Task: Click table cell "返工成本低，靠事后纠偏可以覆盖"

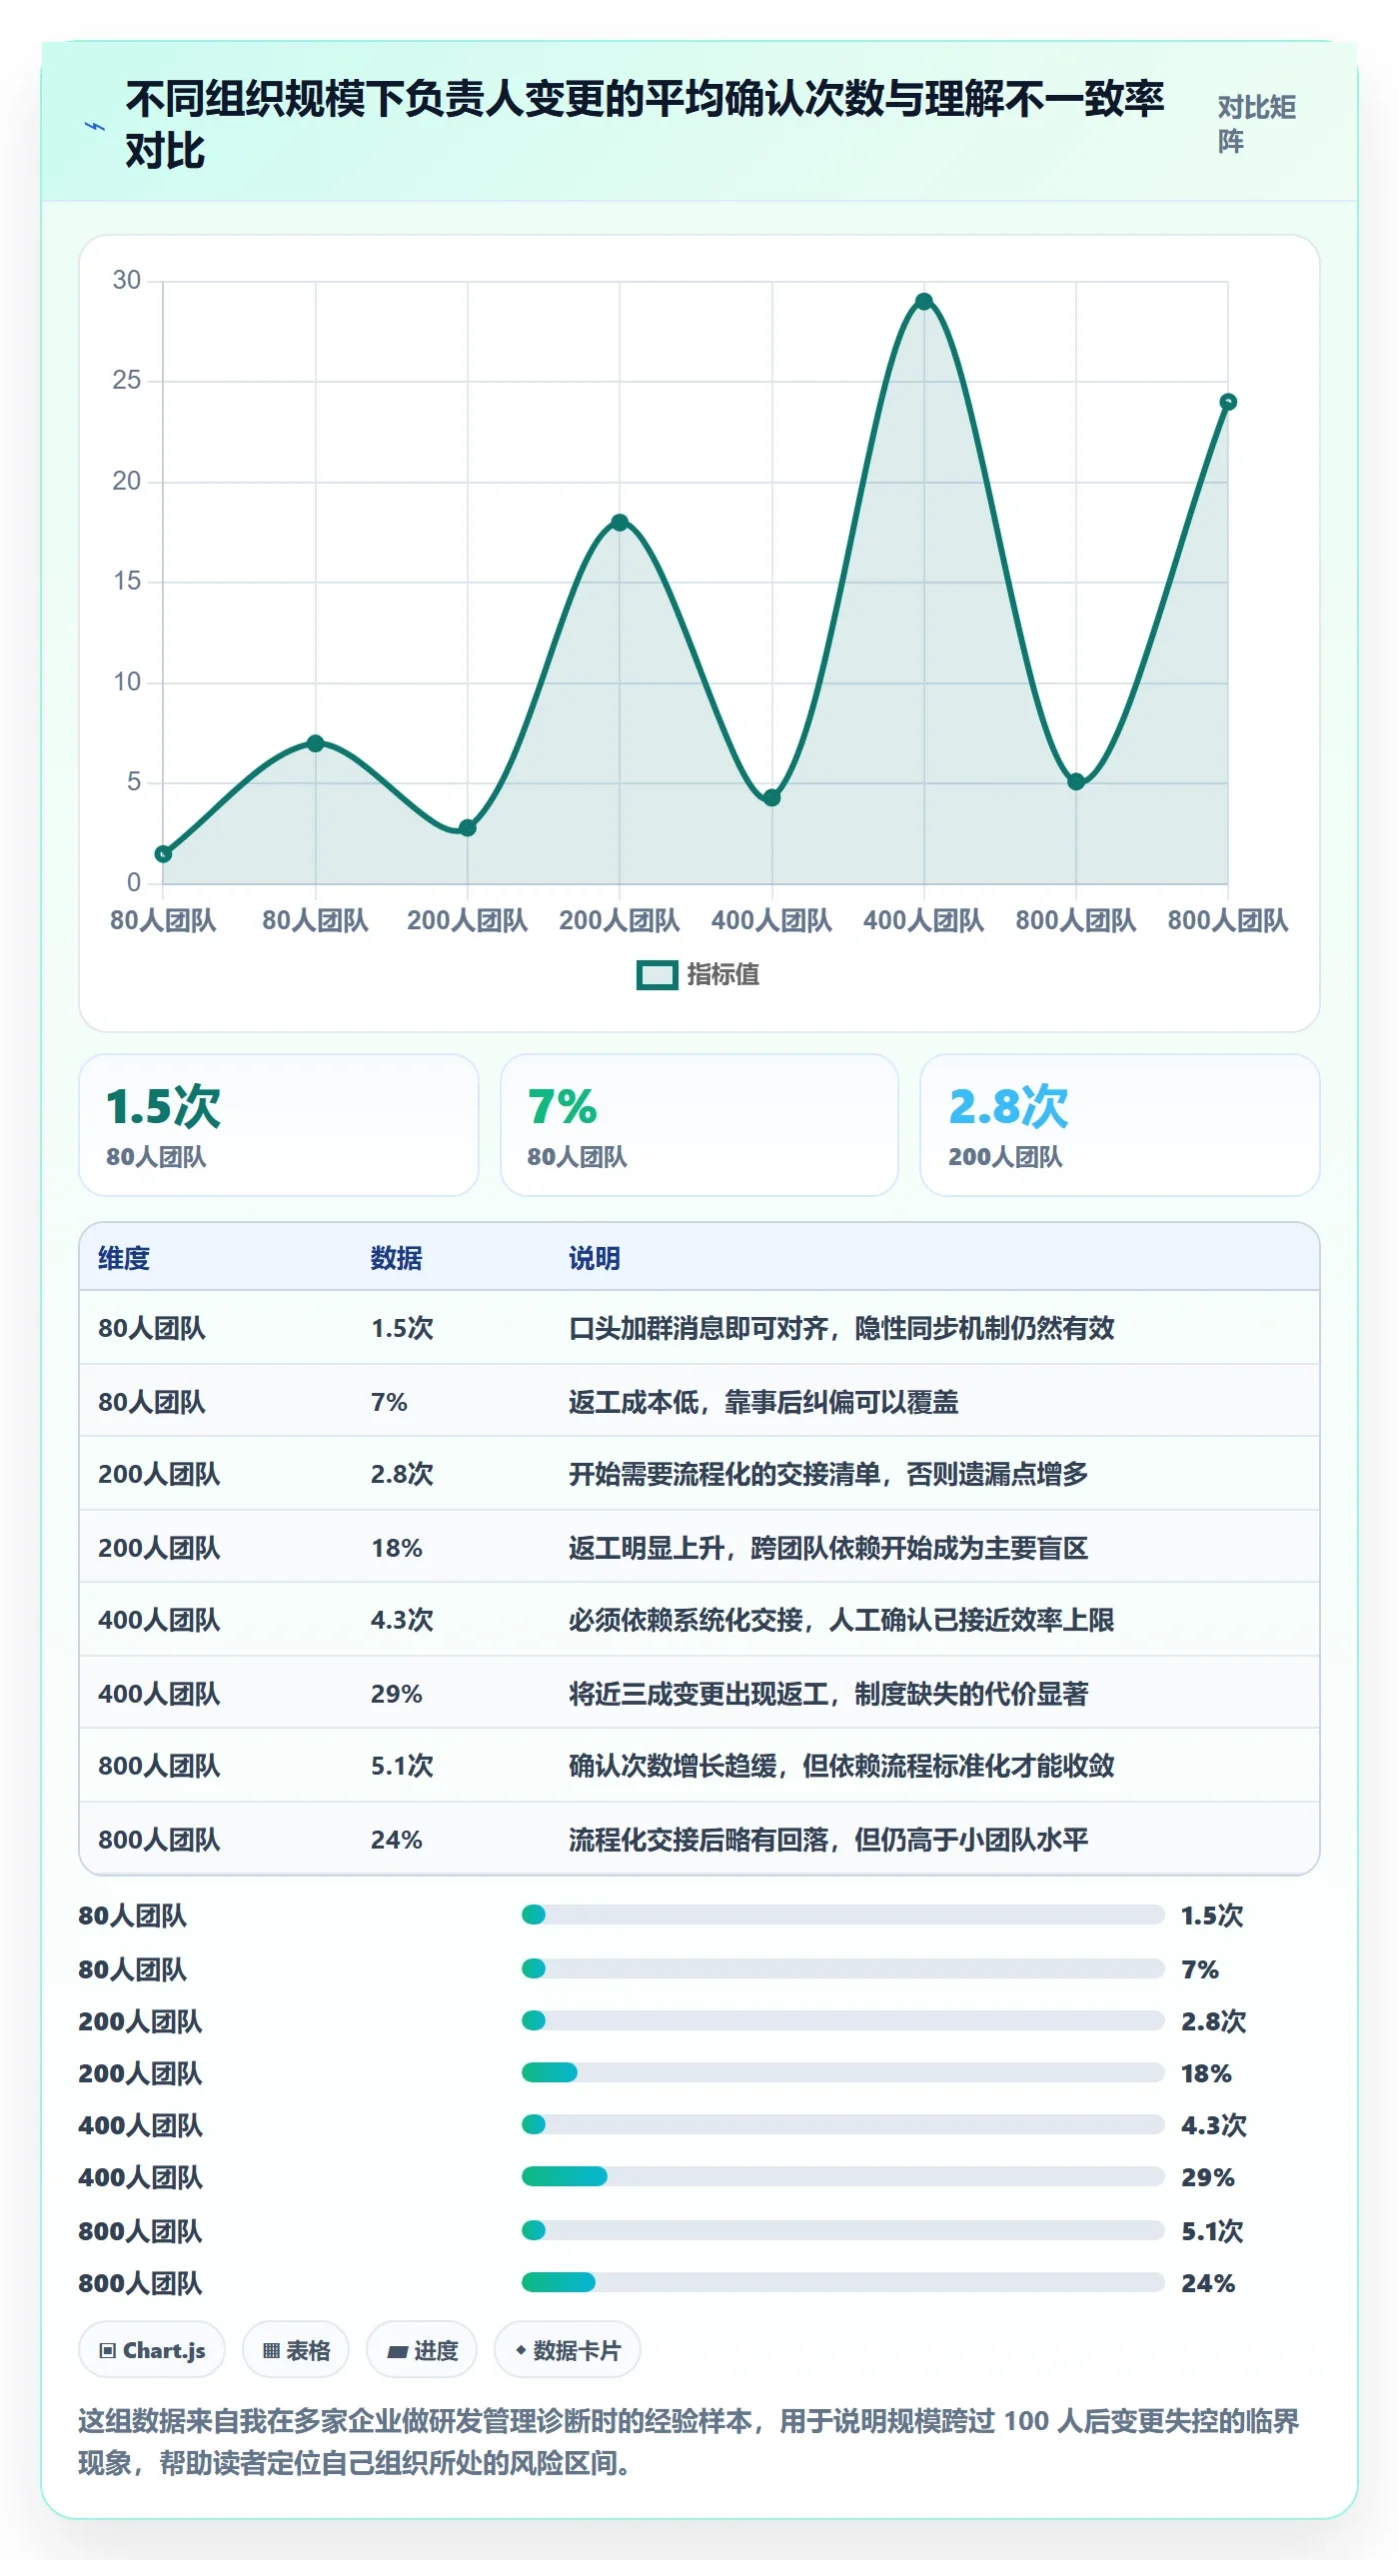Action: [x=763, y=1402]
